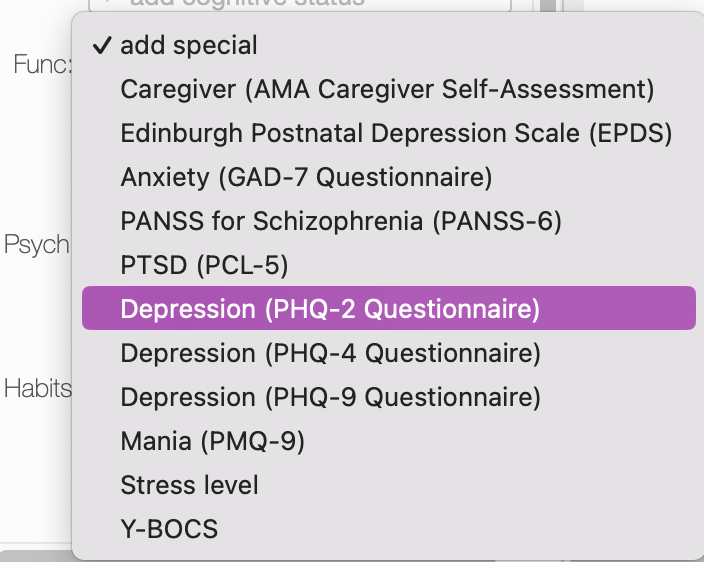Choose Caregiver (AMA Caregiver Self-Assessment)
The image size is (704, 562).
click(387, 89)
